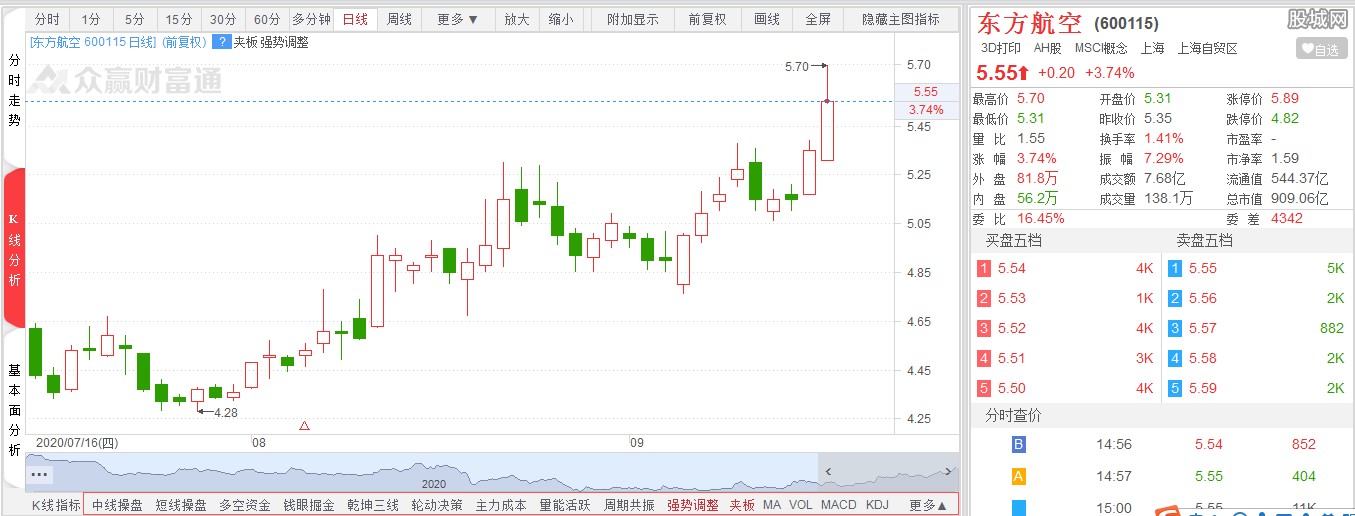Select the 短线操盘 indicator
Screen dimensions: 1355x516
[x=181, y=505]
